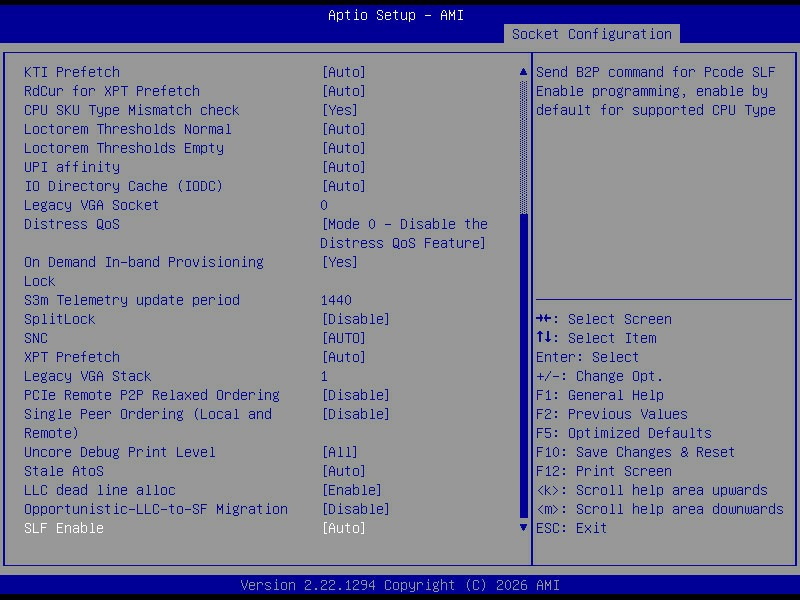Select IO Directory Cache (IODC) label
Viewport: 800px width, 600px height.
(x=123, y=186)
